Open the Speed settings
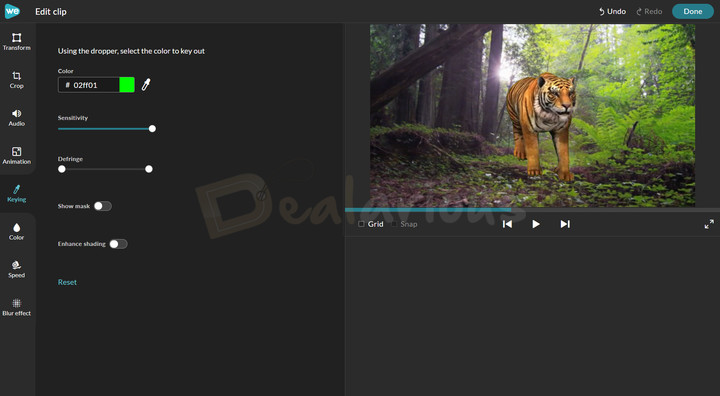Viewport: 720px width, 396px height. tap(17, 269)
